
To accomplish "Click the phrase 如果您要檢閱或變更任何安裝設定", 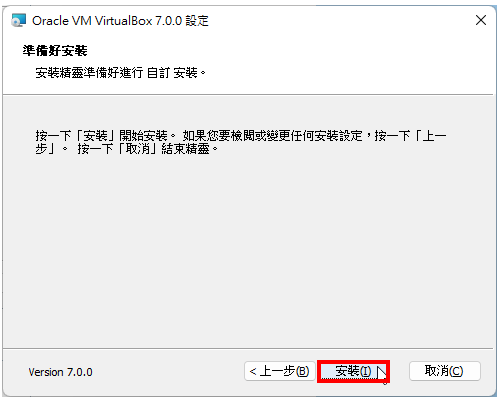I will pos(272,136).
